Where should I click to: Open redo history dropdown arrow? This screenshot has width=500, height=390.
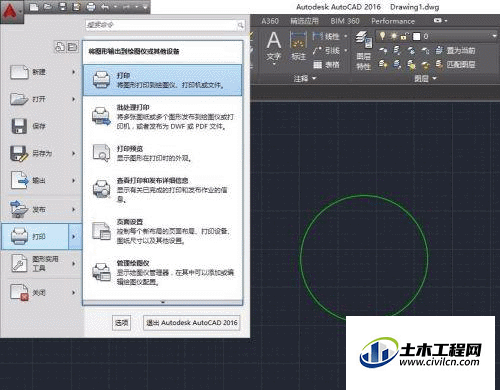coord(137,7)
